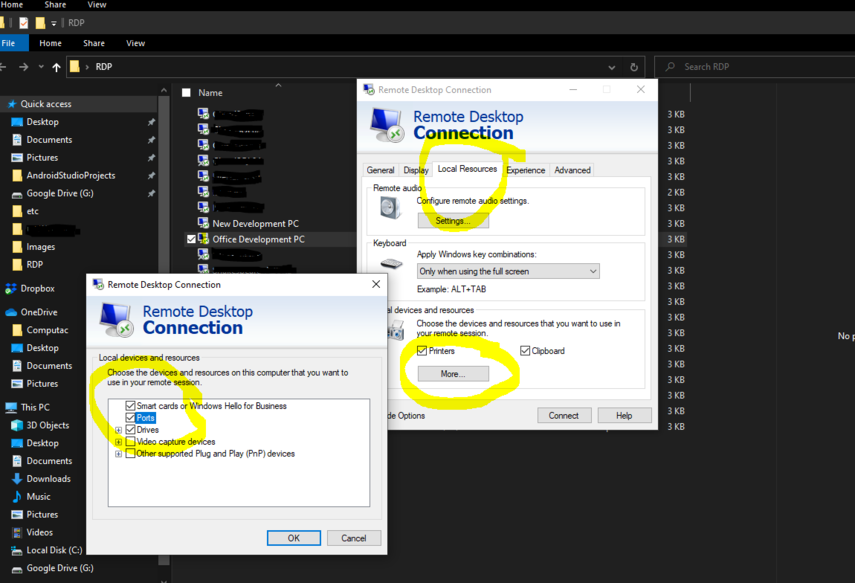Toggle the Drives checkbox
Screen dimensions: 855x583
130,429
